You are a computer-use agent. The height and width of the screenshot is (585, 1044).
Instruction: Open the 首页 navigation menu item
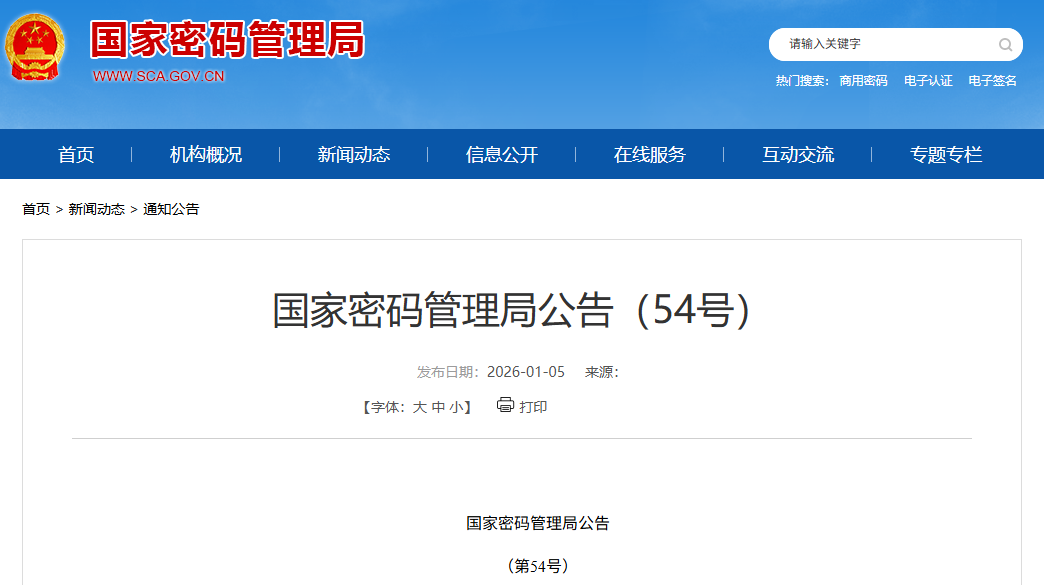tap(76, 154)
